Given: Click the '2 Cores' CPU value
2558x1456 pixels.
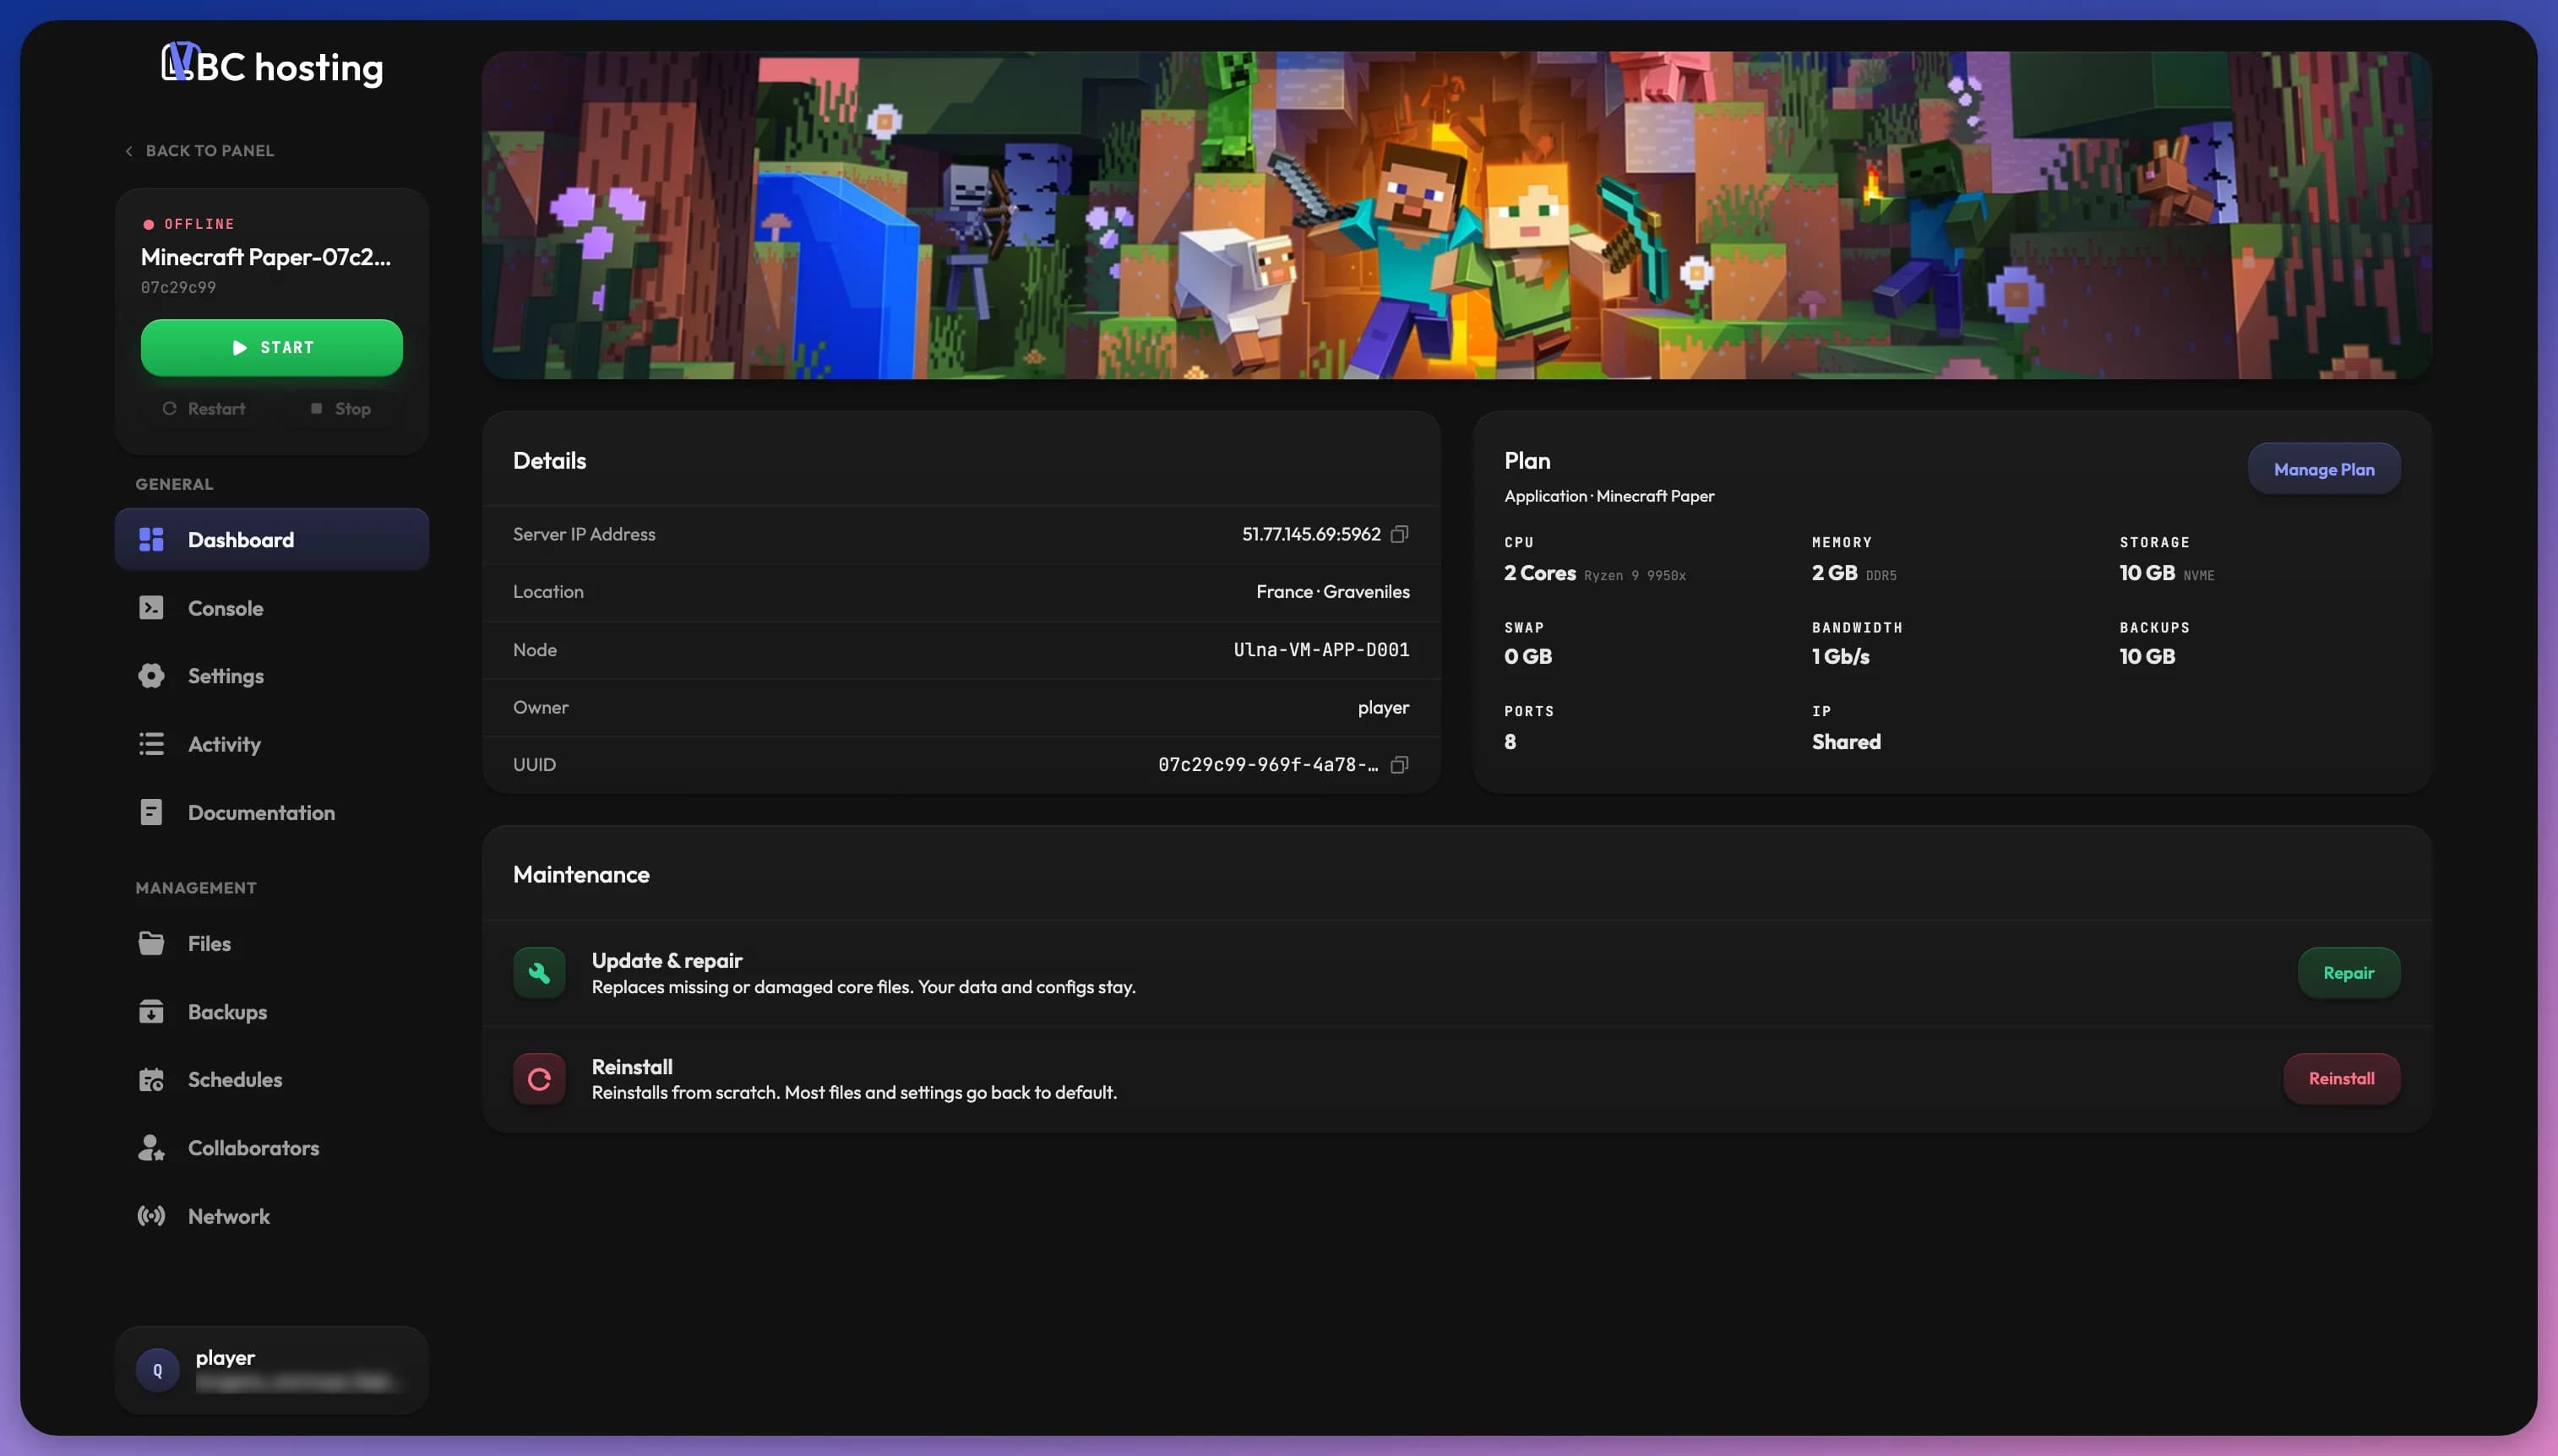Looking at the screenshot, I should [x=1539, y=573].
